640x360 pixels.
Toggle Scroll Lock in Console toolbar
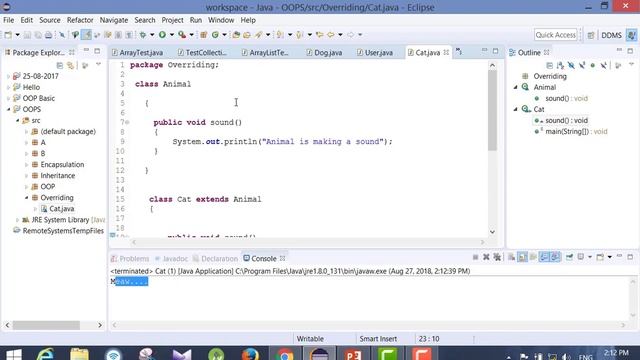point(522,257)
